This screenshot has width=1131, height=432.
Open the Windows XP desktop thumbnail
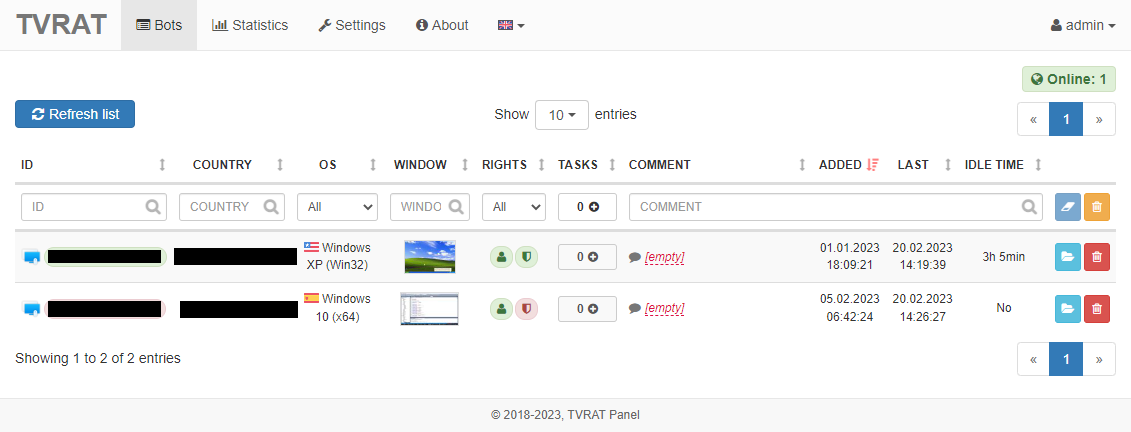430,257
